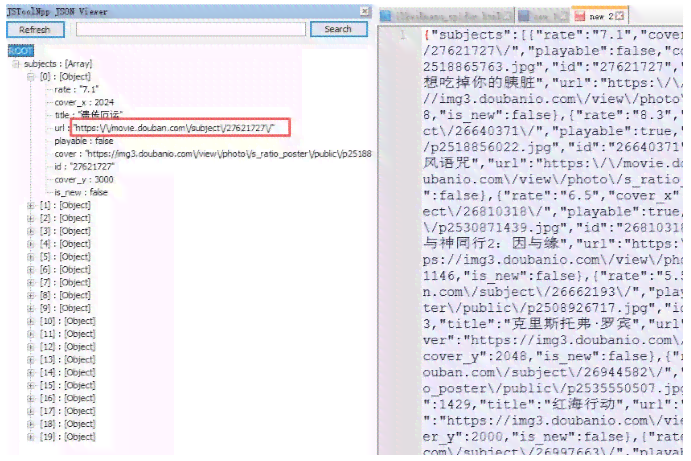The height and width of the screenshot is (461, 691).
Task: Select the url movie.douban.com subject row
Action: coord(164,128)
